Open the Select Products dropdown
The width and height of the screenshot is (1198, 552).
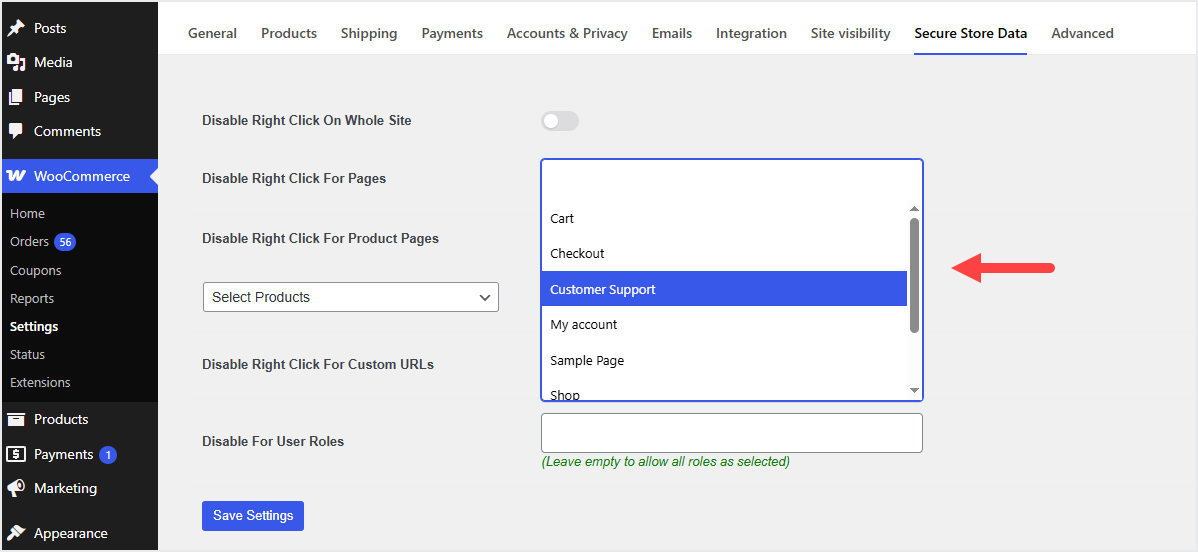tap(350, 297)
